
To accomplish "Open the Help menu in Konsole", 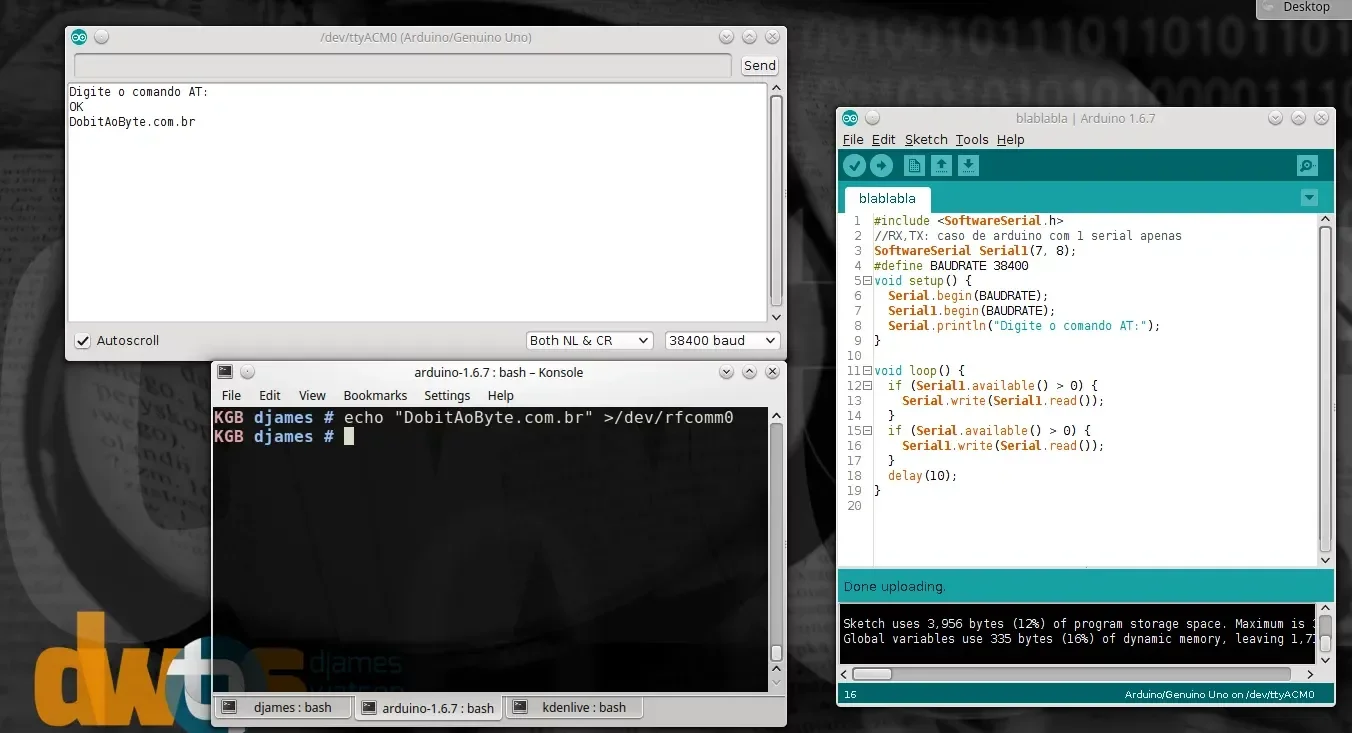I will click(501, 396).
